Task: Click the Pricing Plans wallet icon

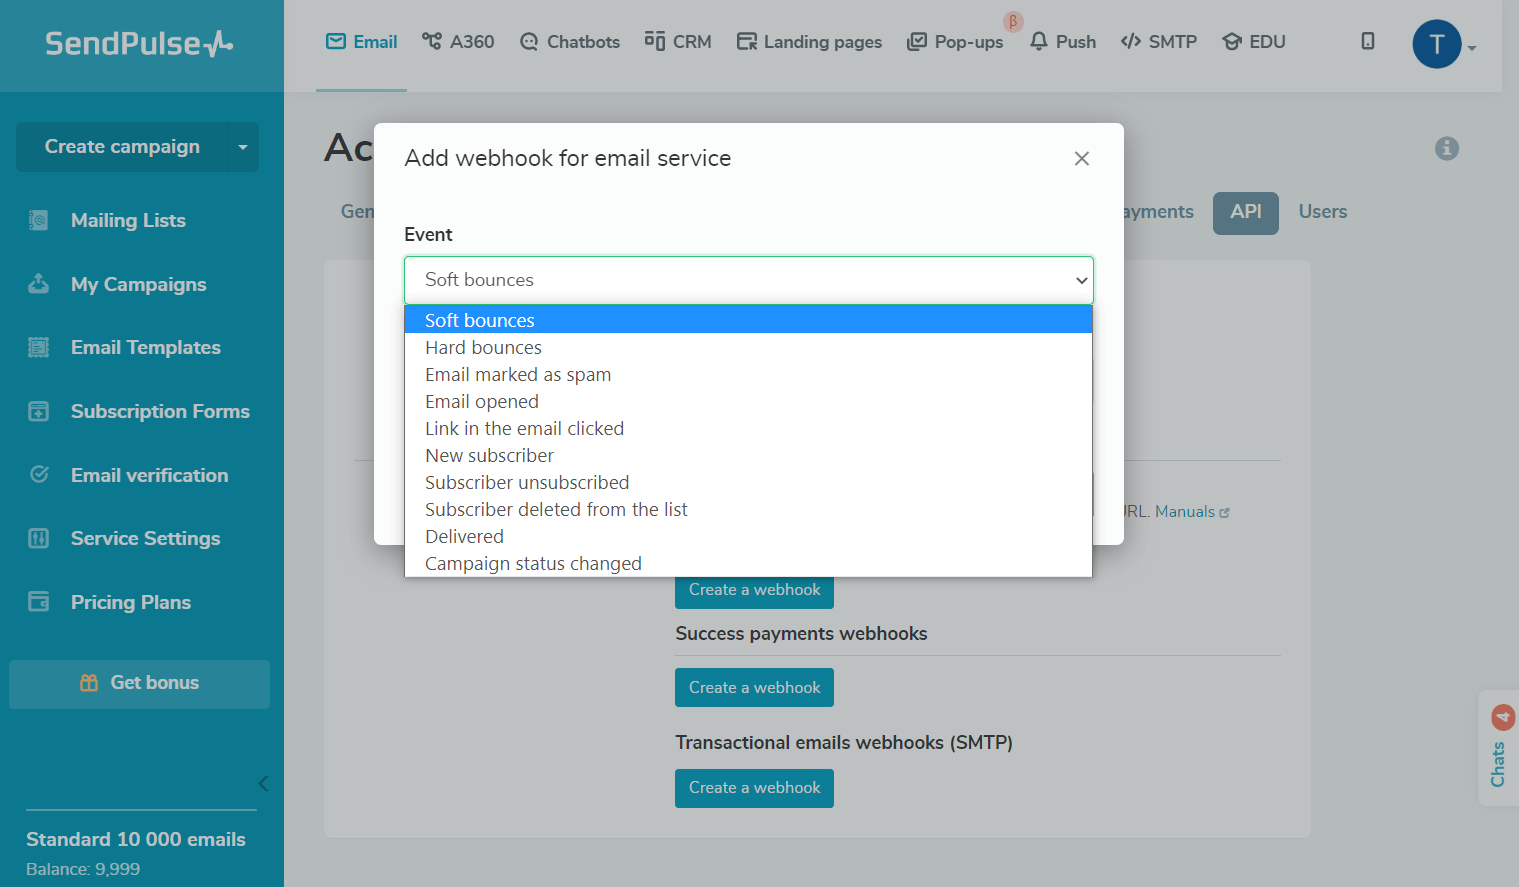Action: pyautogui.click(x=38, y=602)
